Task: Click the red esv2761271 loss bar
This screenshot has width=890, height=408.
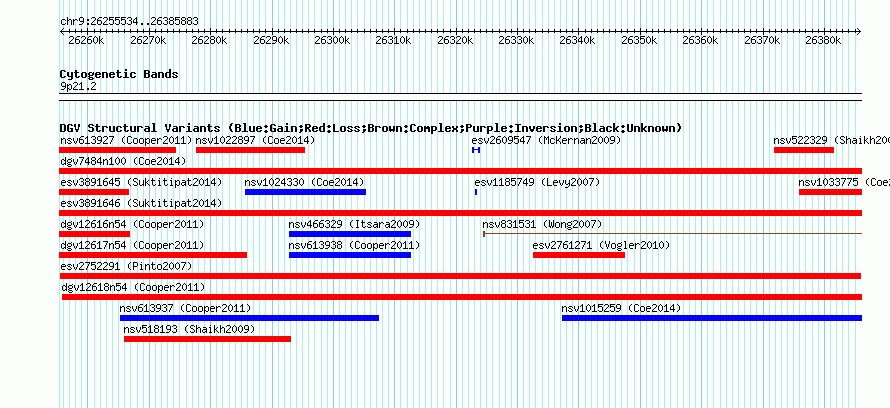Action: coord(579,255)
